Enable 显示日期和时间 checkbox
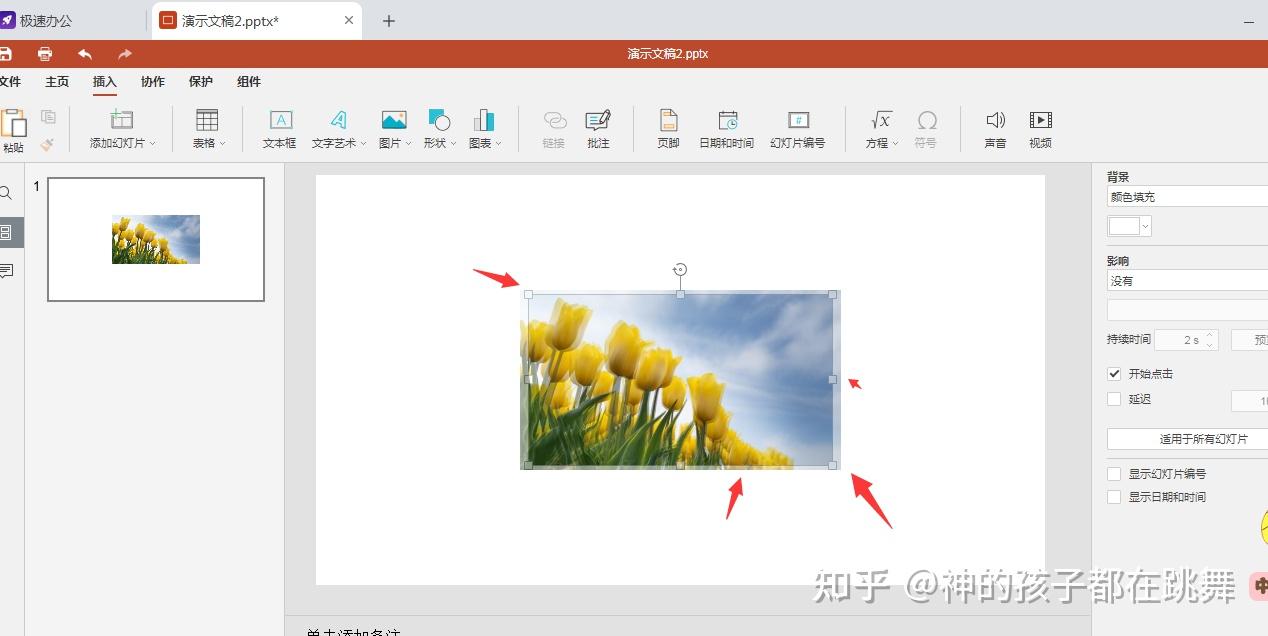The width and height of the screenshot is (1268, 636). [x=1114, y=497]
